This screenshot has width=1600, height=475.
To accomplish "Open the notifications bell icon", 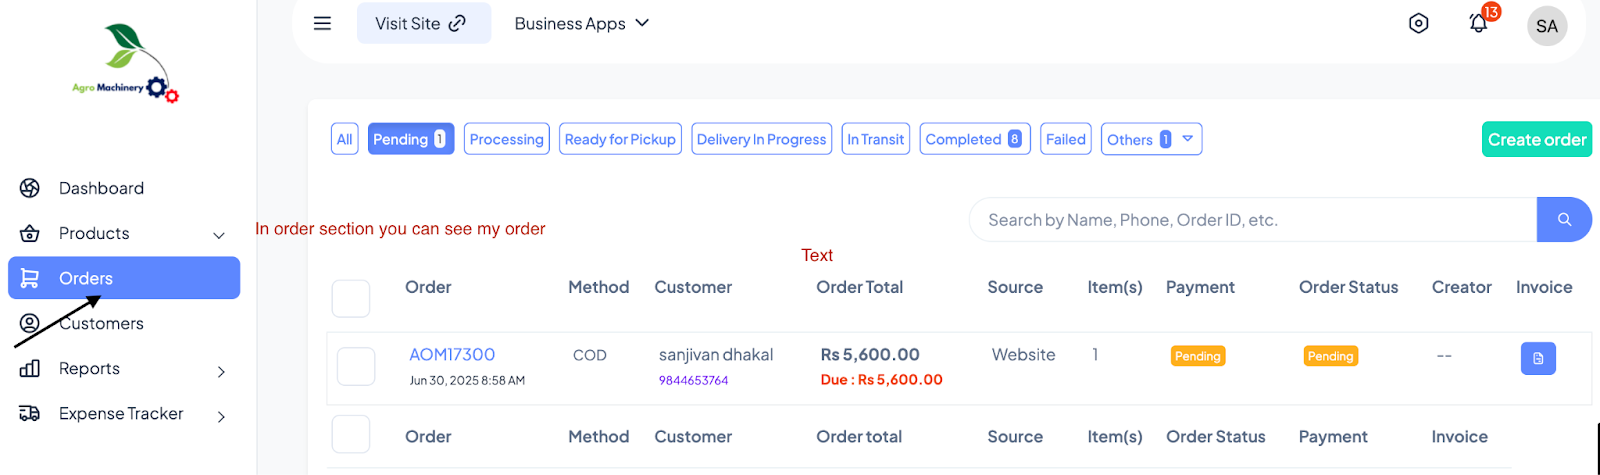I will click(x=1478, y=23).
